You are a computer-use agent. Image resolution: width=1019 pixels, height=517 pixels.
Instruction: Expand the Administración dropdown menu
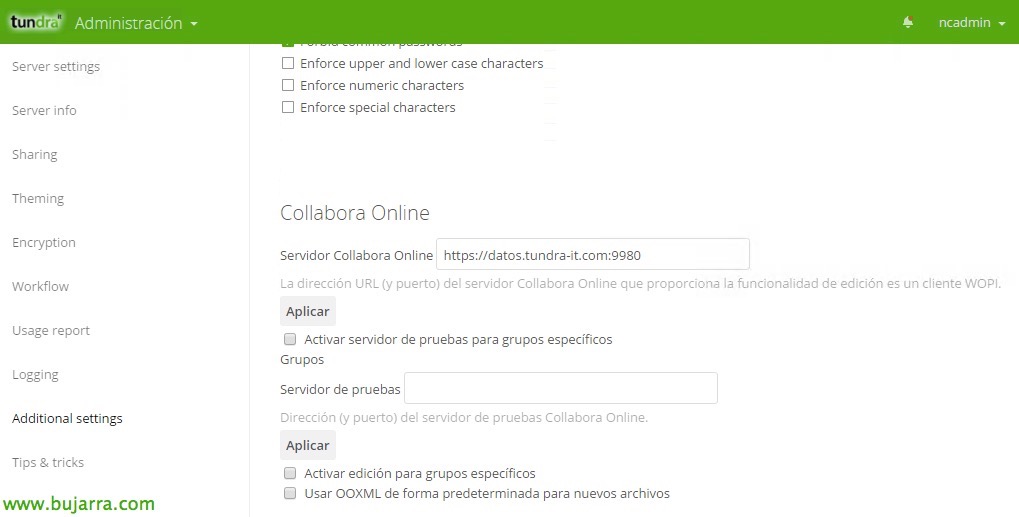[136, 23]
